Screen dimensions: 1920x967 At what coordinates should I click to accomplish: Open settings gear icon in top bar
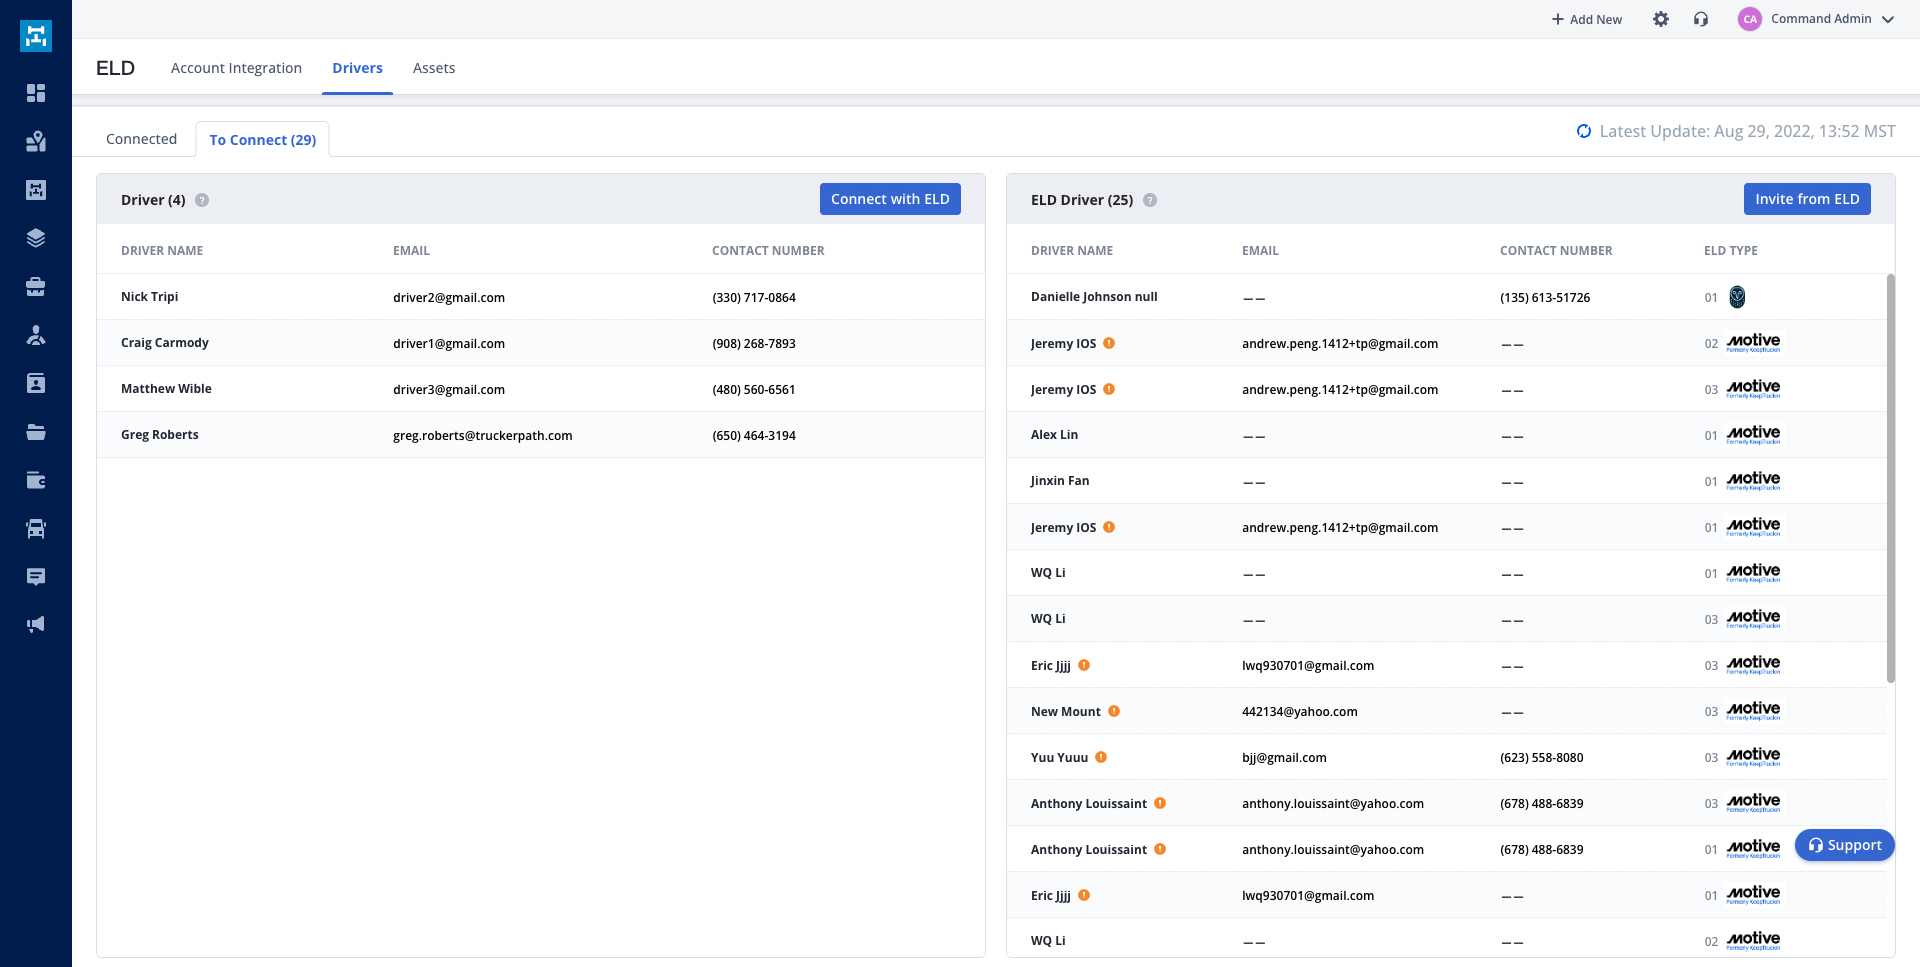coord(1661,19)
